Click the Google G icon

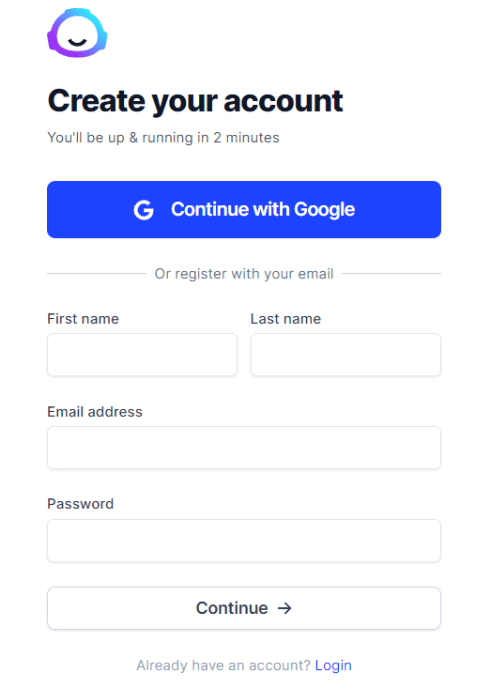144,210
